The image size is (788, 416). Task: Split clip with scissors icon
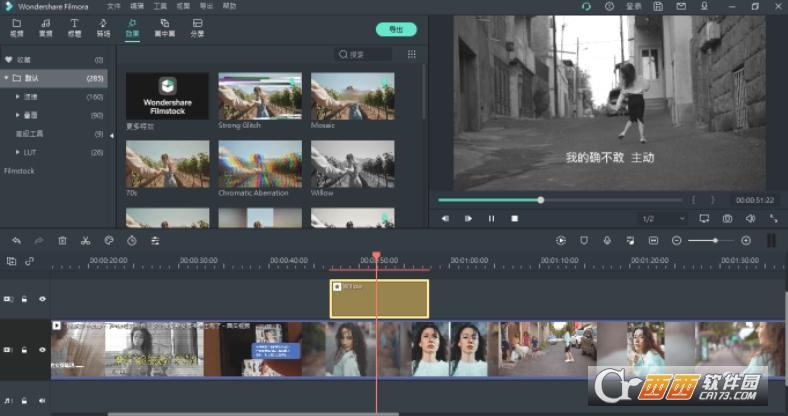tap(85, 241)
